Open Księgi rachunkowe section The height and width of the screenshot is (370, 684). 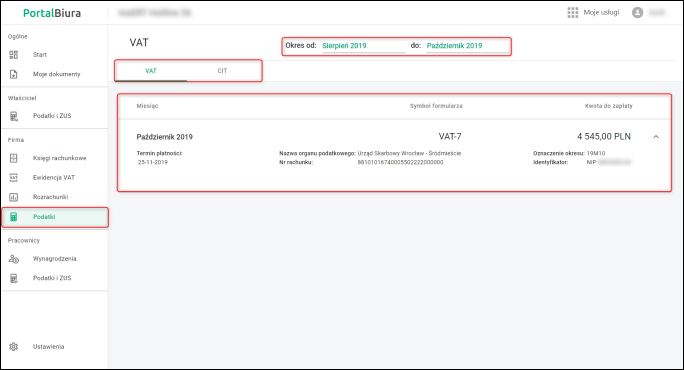[x=60, y=158]
